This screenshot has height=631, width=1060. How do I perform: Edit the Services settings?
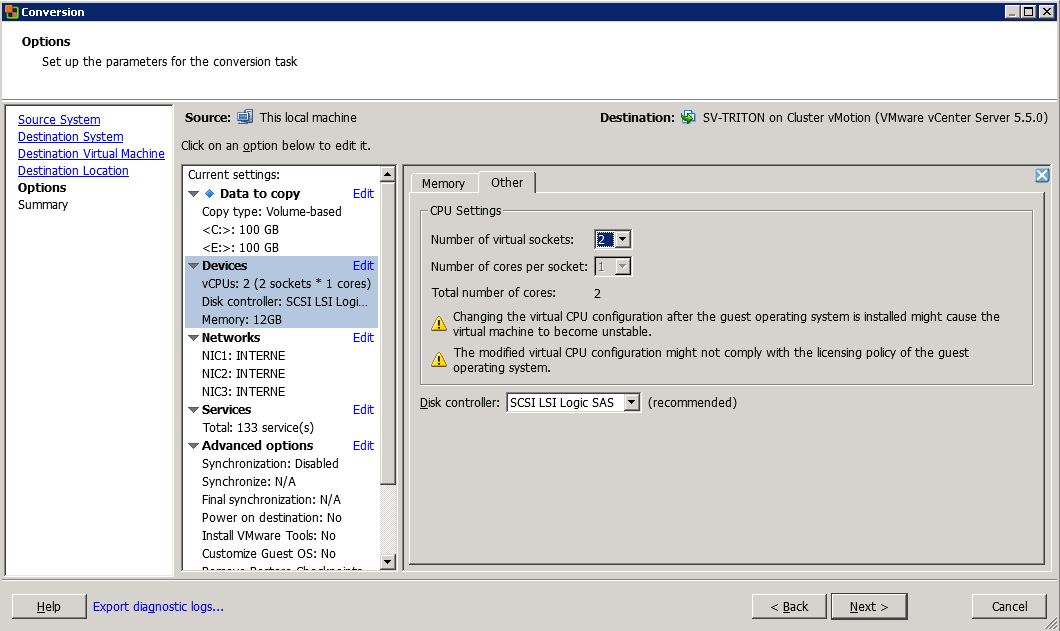coord(363,410)
